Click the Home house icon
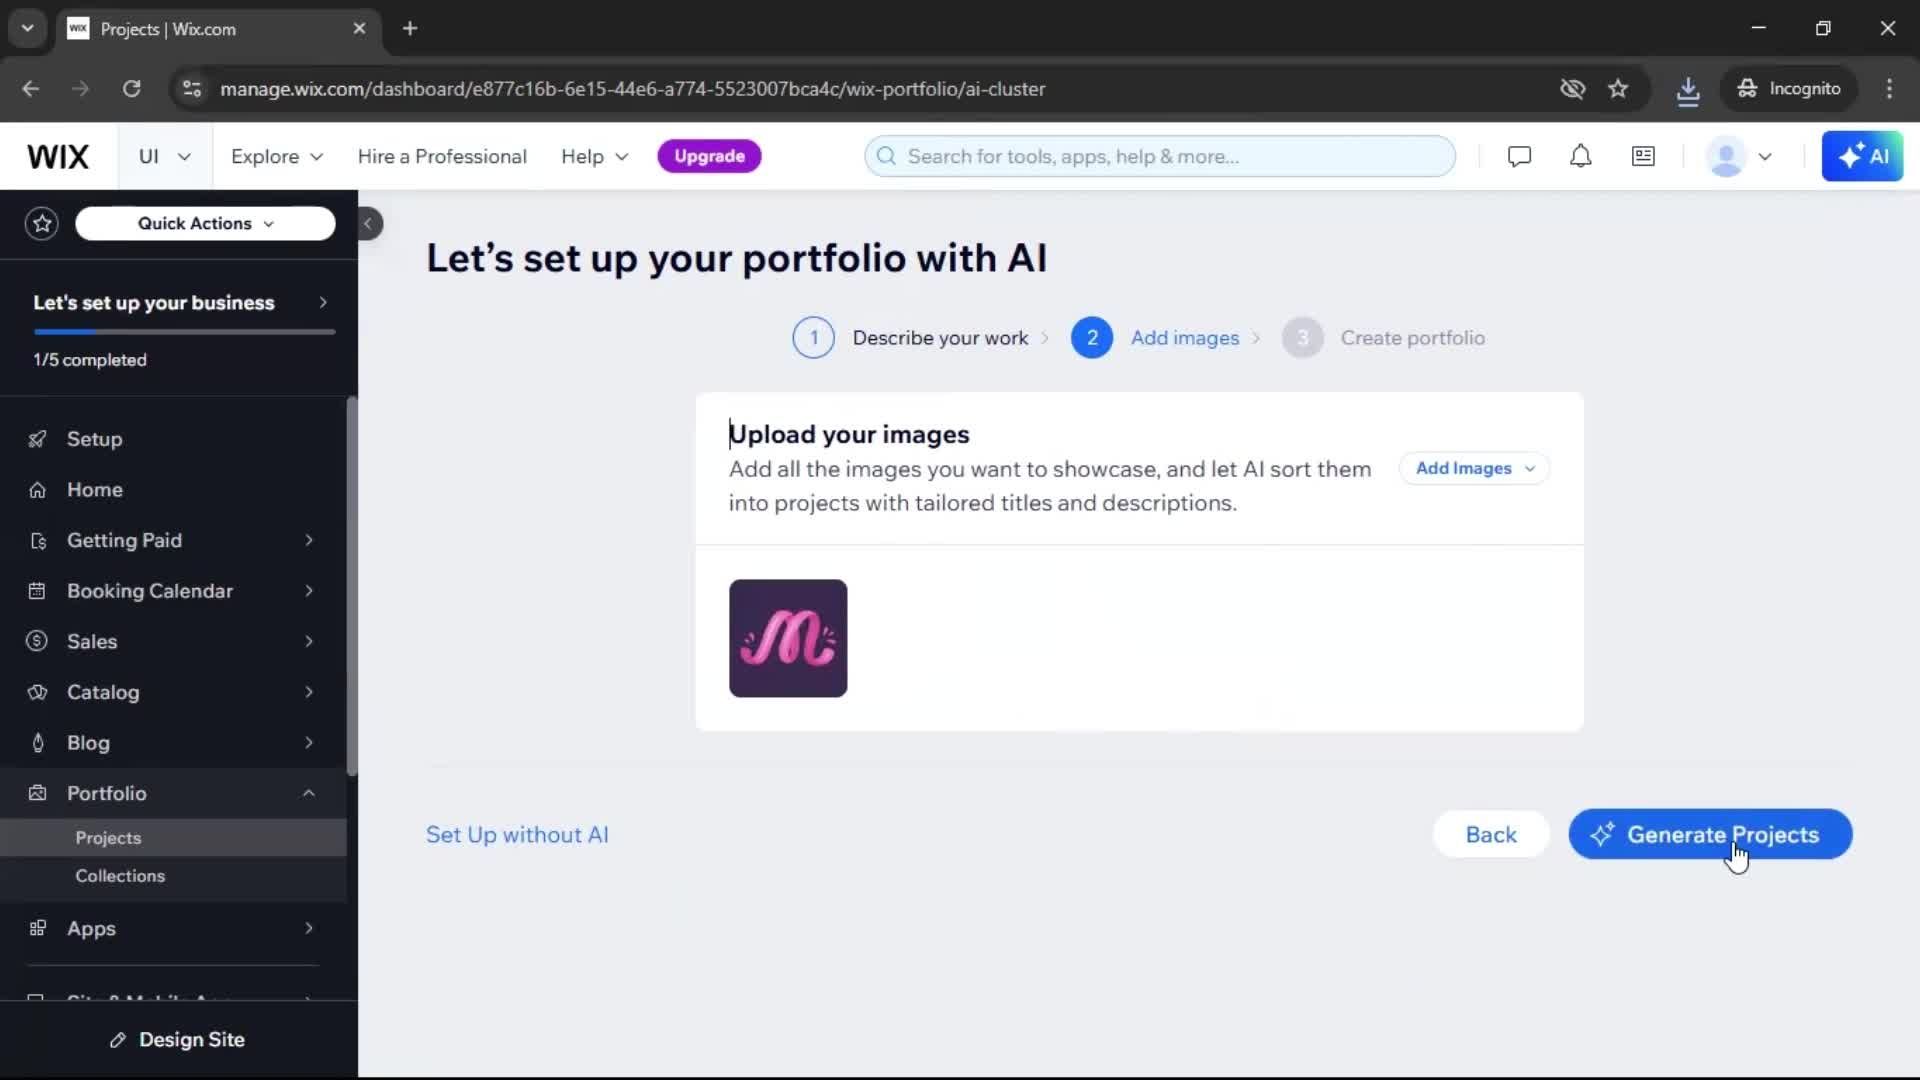 [x=38, y=490]
